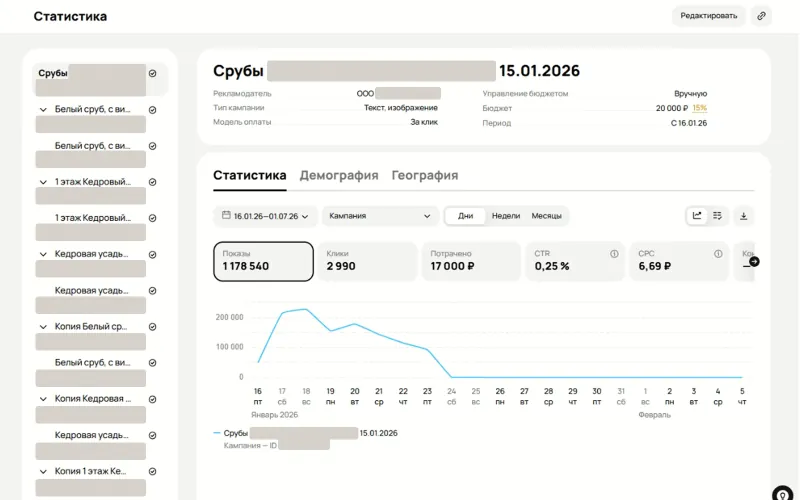Select the Показы metric card

point(263,261)
